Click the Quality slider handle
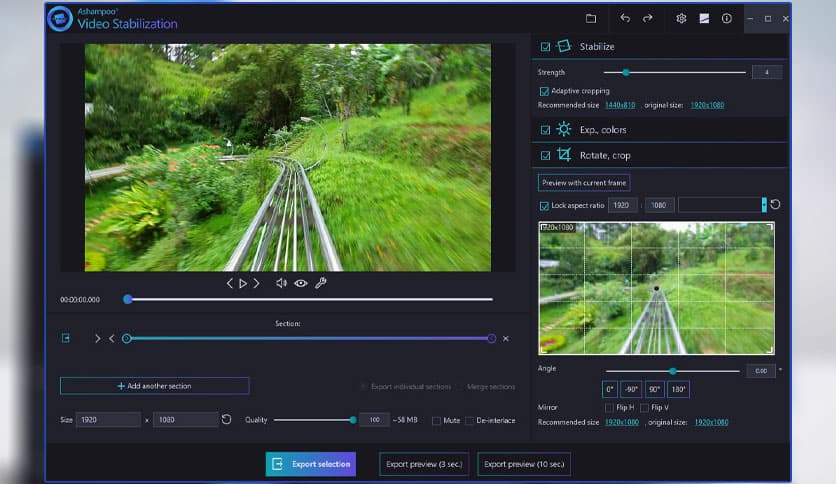 353,420
